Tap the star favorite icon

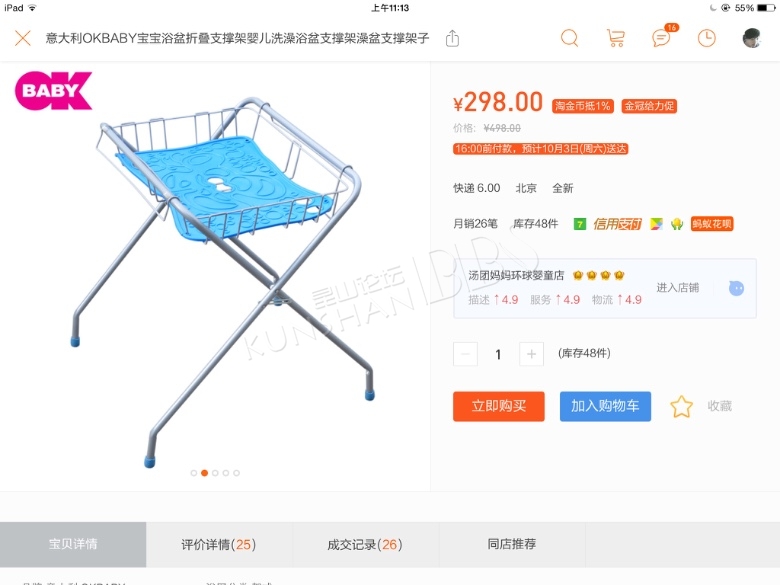point(682,406)
